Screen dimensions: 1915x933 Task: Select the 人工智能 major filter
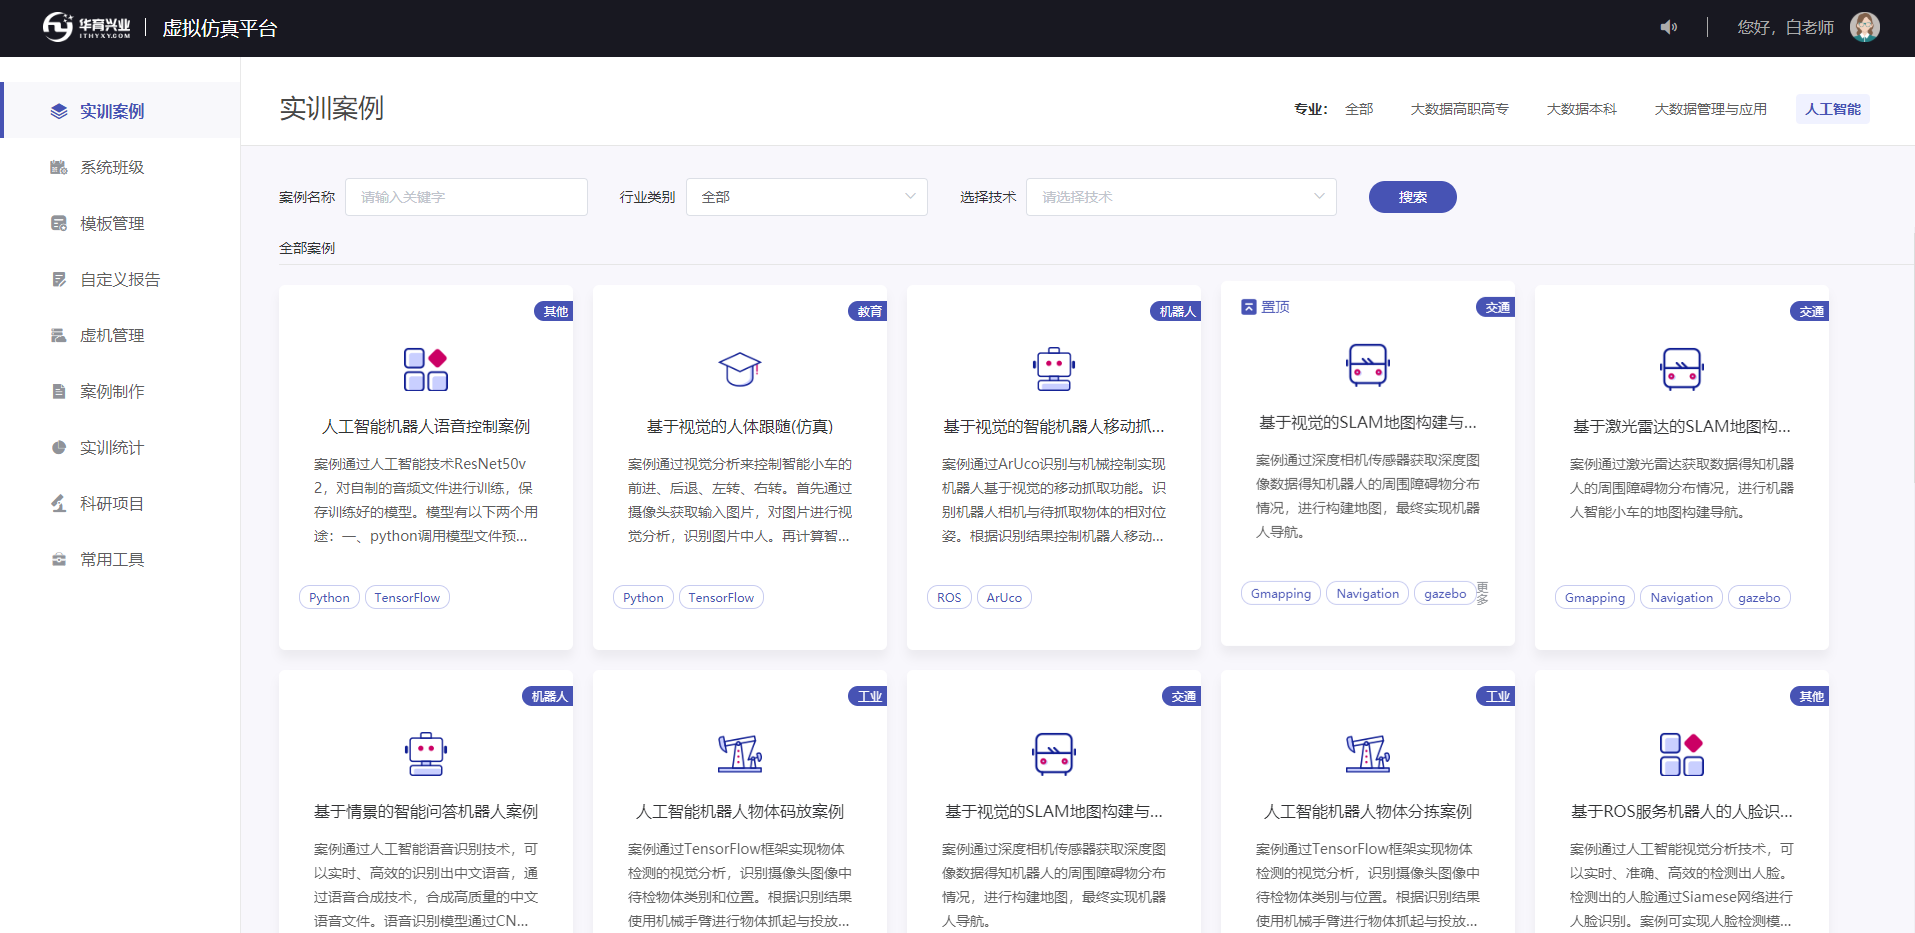tap(1833, 109)
